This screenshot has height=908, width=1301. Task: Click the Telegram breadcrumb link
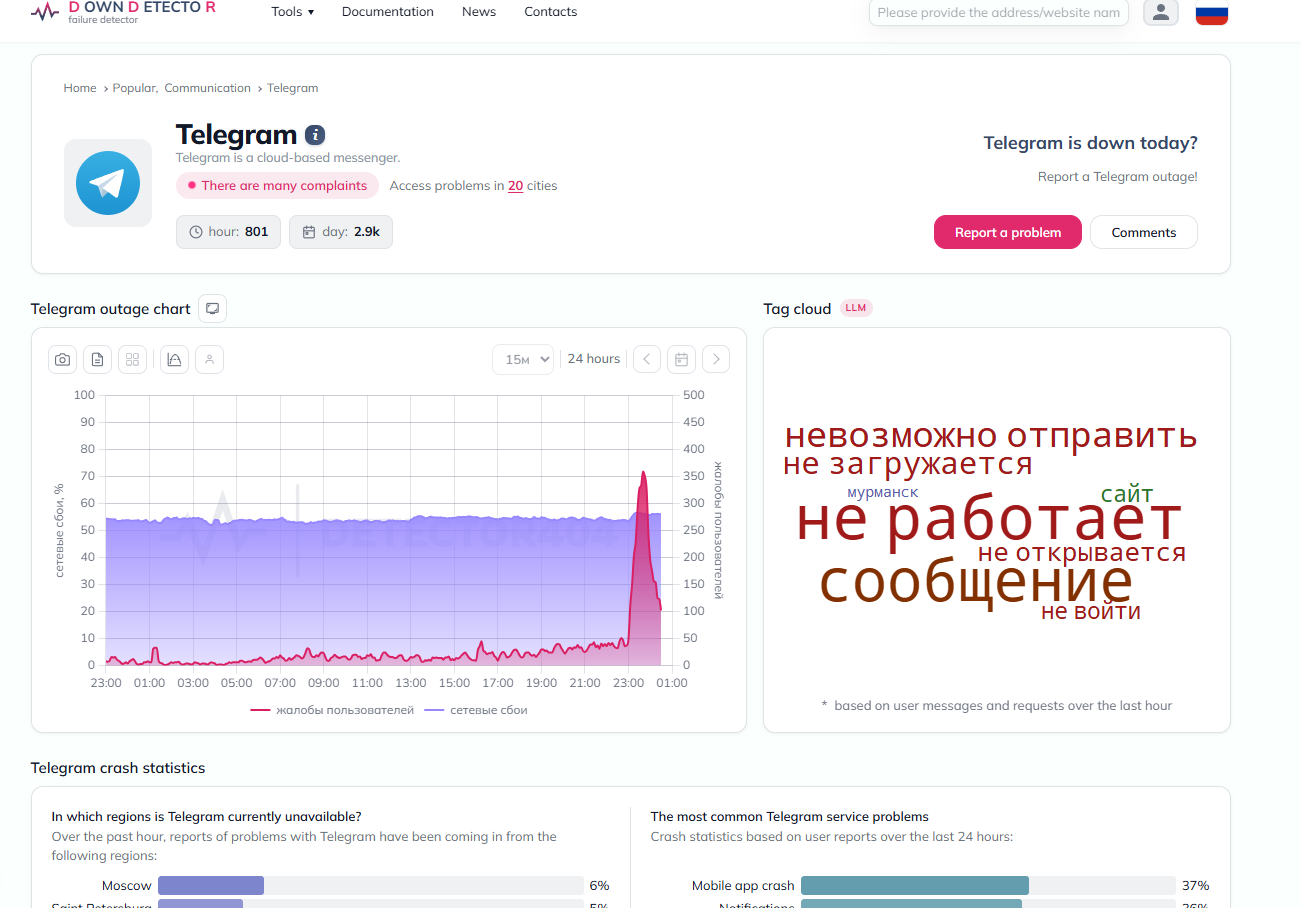[x=293, y=88]
